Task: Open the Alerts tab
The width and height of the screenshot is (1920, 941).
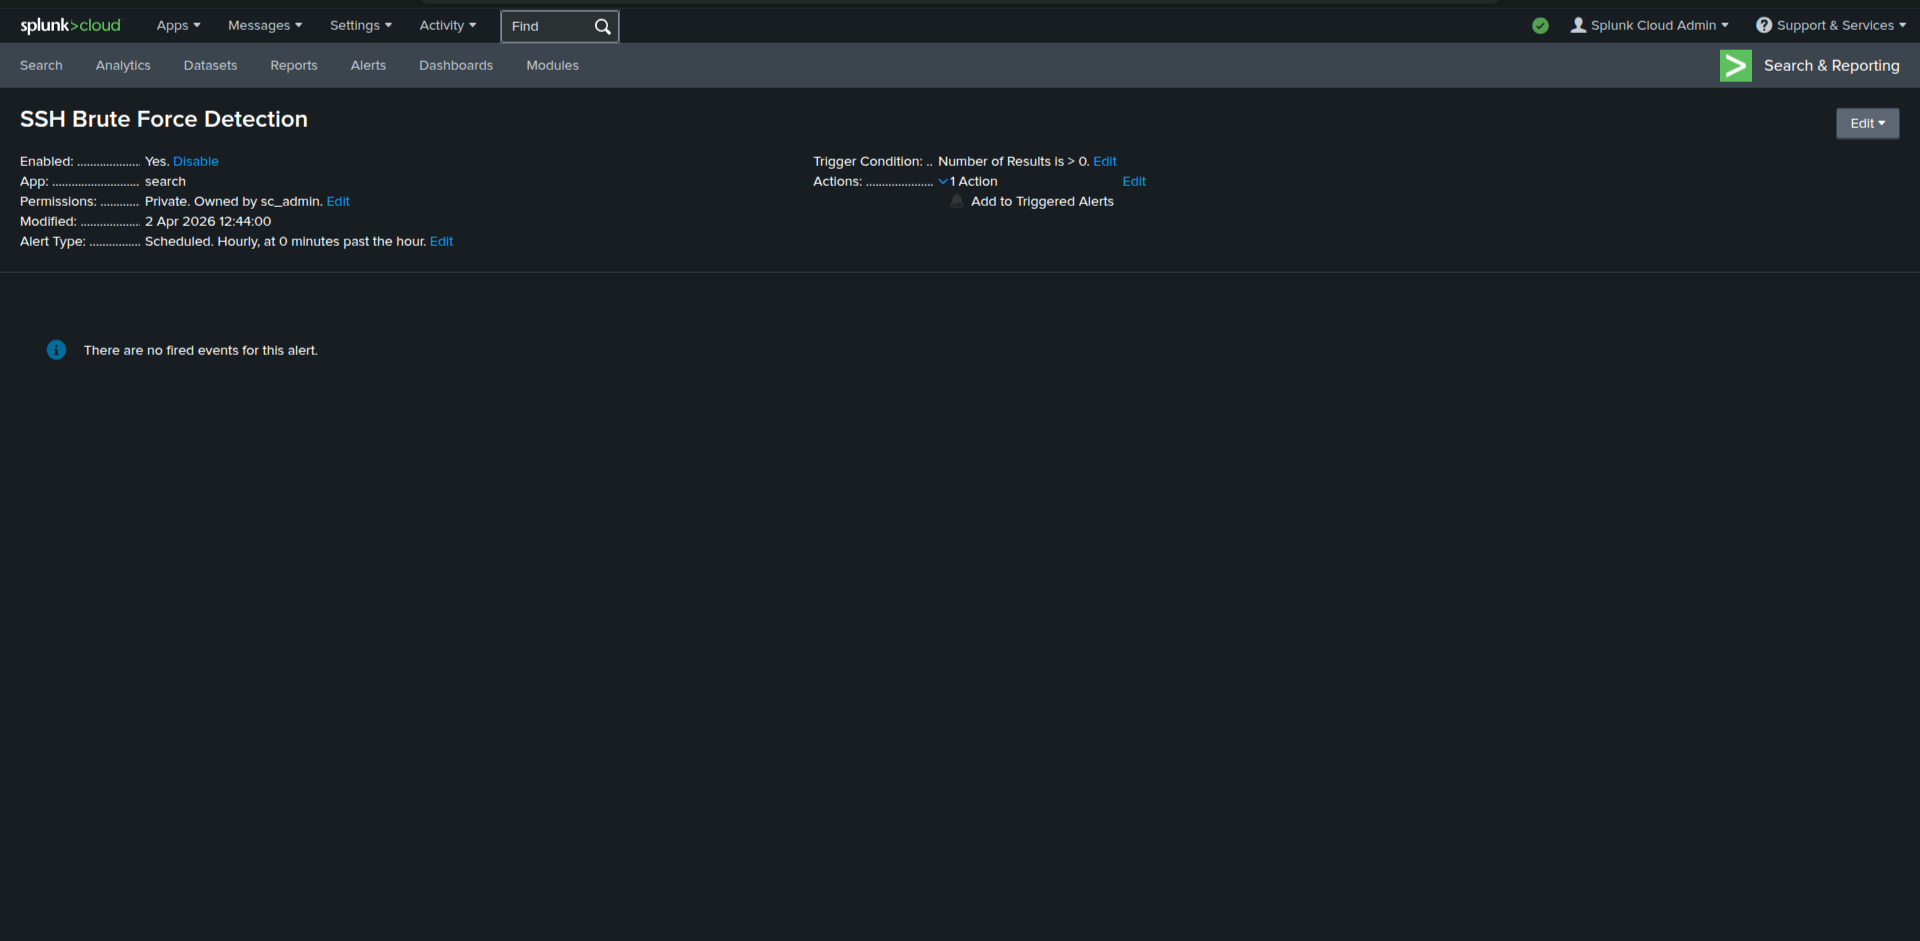Action: point(368,65)
